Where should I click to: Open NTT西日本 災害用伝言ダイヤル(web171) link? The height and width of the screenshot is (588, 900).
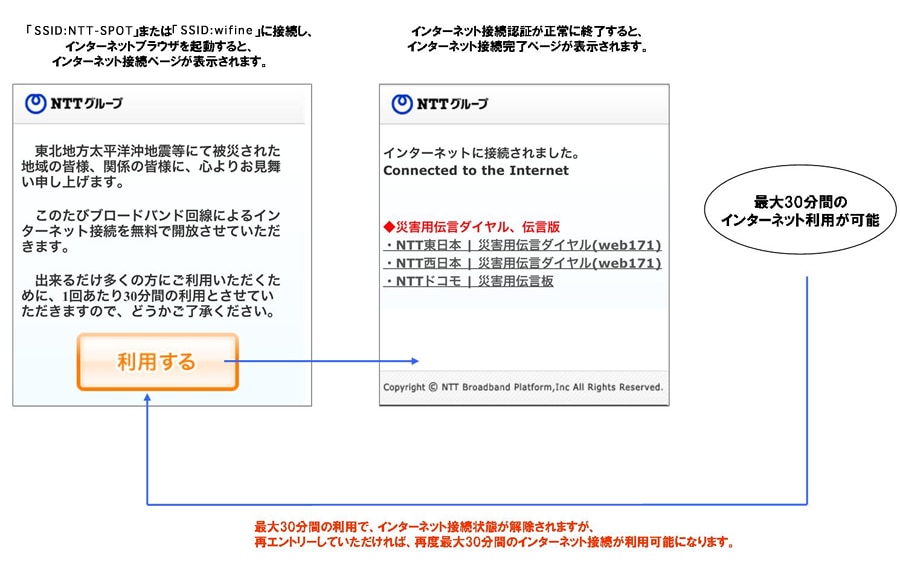pos(522,263)
